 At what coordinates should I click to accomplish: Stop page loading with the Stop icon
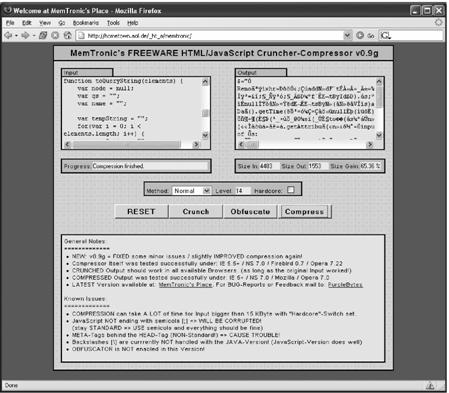[x=55, y=35]
